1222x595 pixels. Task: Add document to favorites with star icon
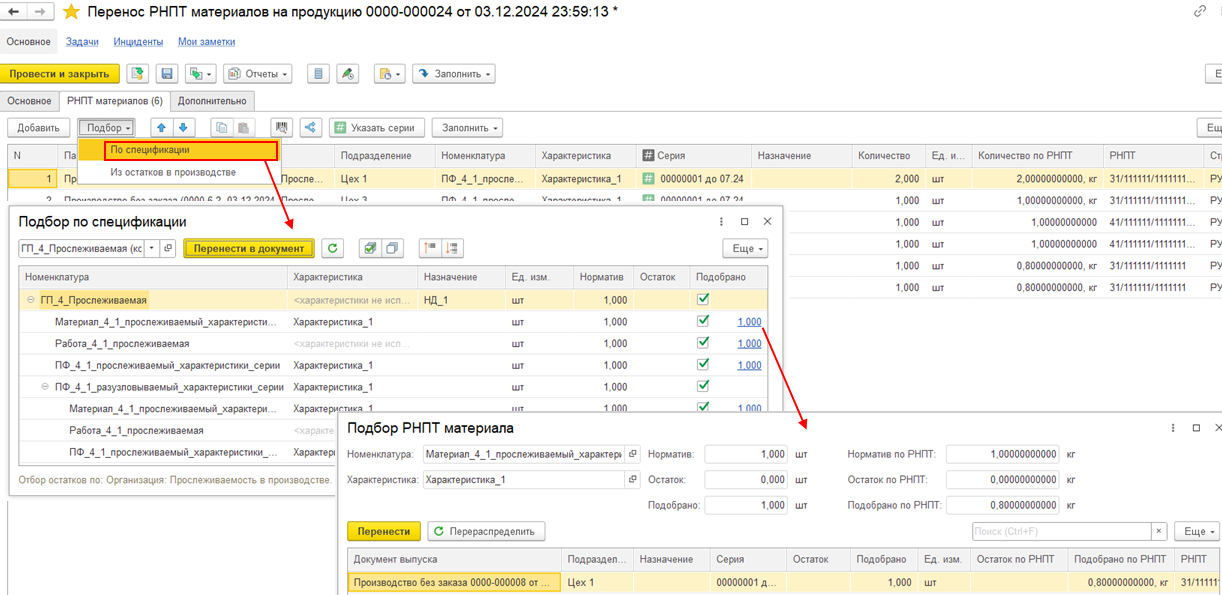tap(70, 12)
